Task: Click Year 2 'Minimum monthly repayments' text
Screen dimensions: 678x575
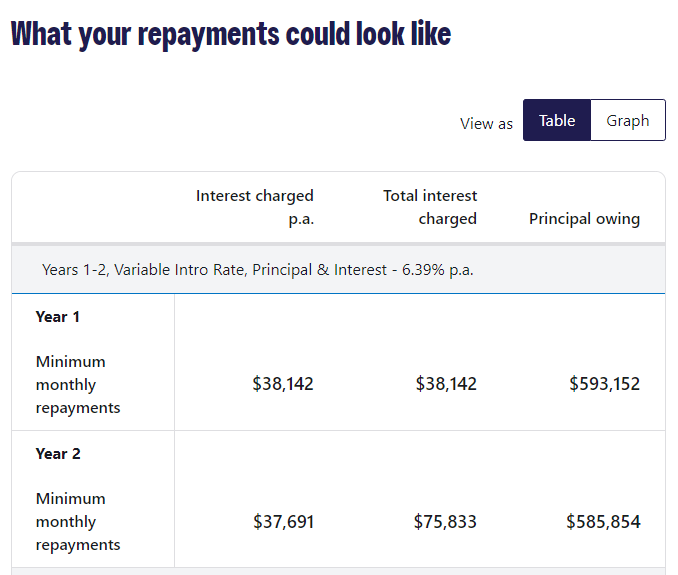Action: click(78, 522)
